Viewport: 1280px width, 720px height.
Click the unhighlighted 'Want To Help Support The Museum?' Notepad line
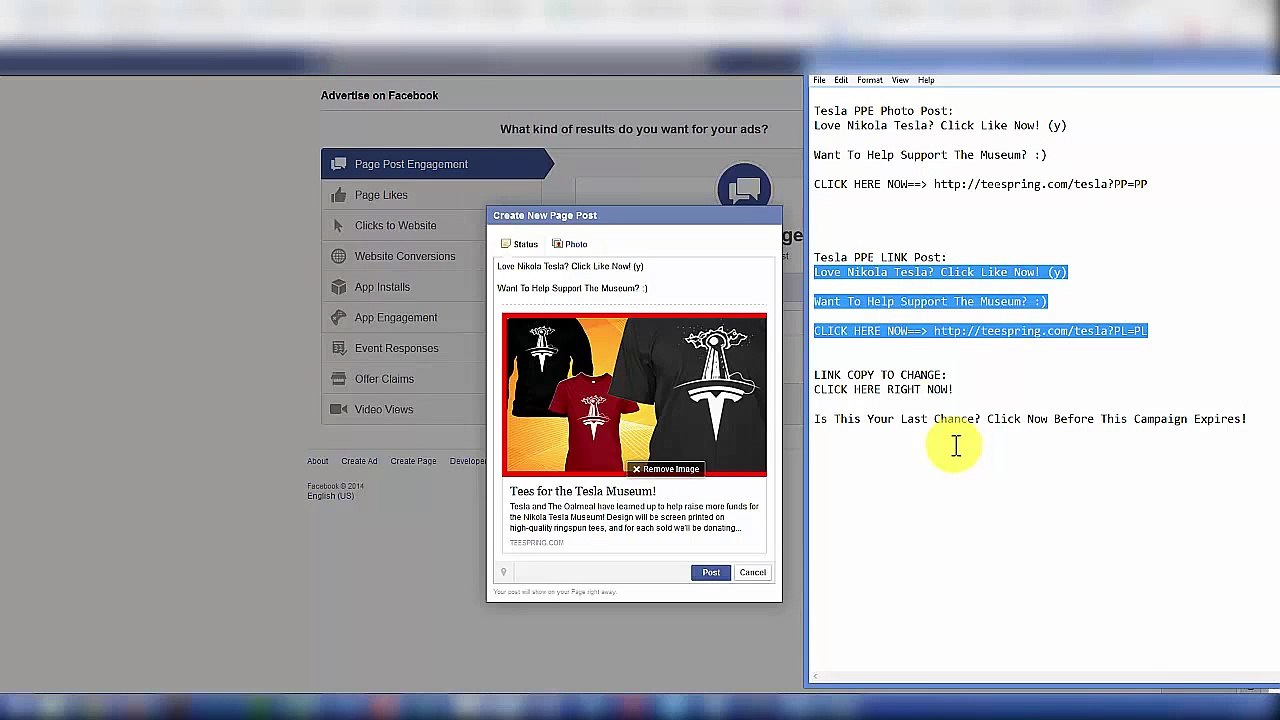point(930,155)
